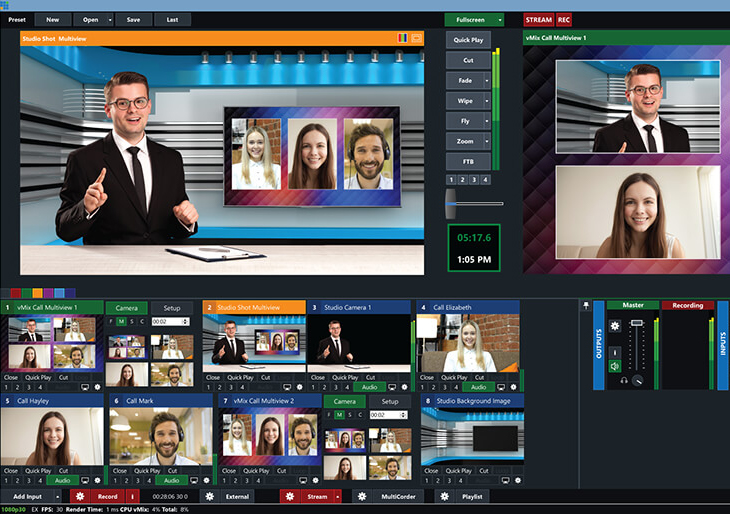Toggle M button in Multiview 1 Camera panel
Image resolution: width=730 pixels, height=514 pixels.
122,321
